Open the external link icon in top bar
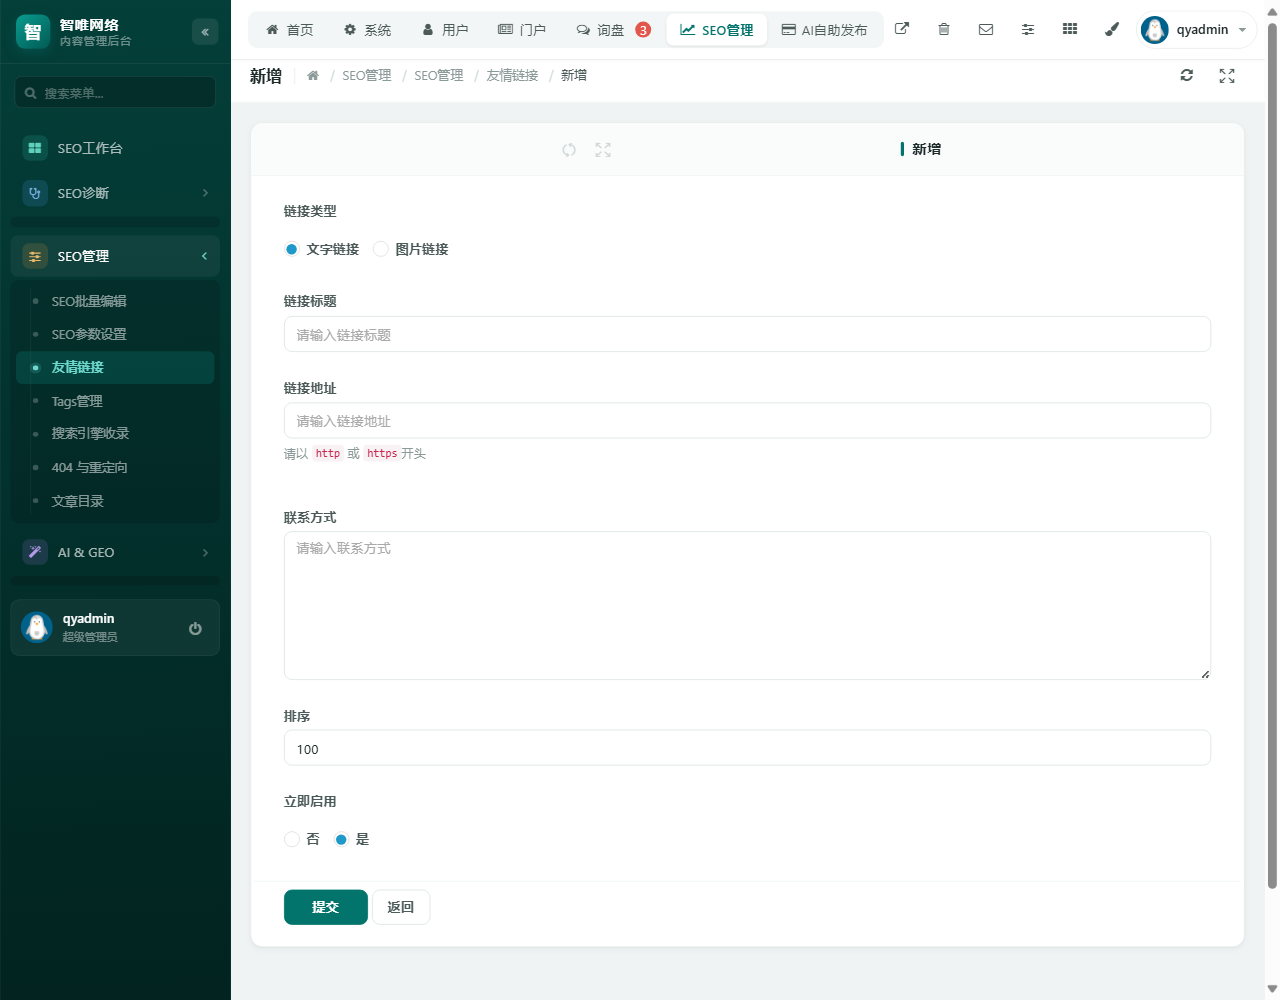Image resolution: width=1280 pixels, height=1000 pixels. (x=902, y=29)
